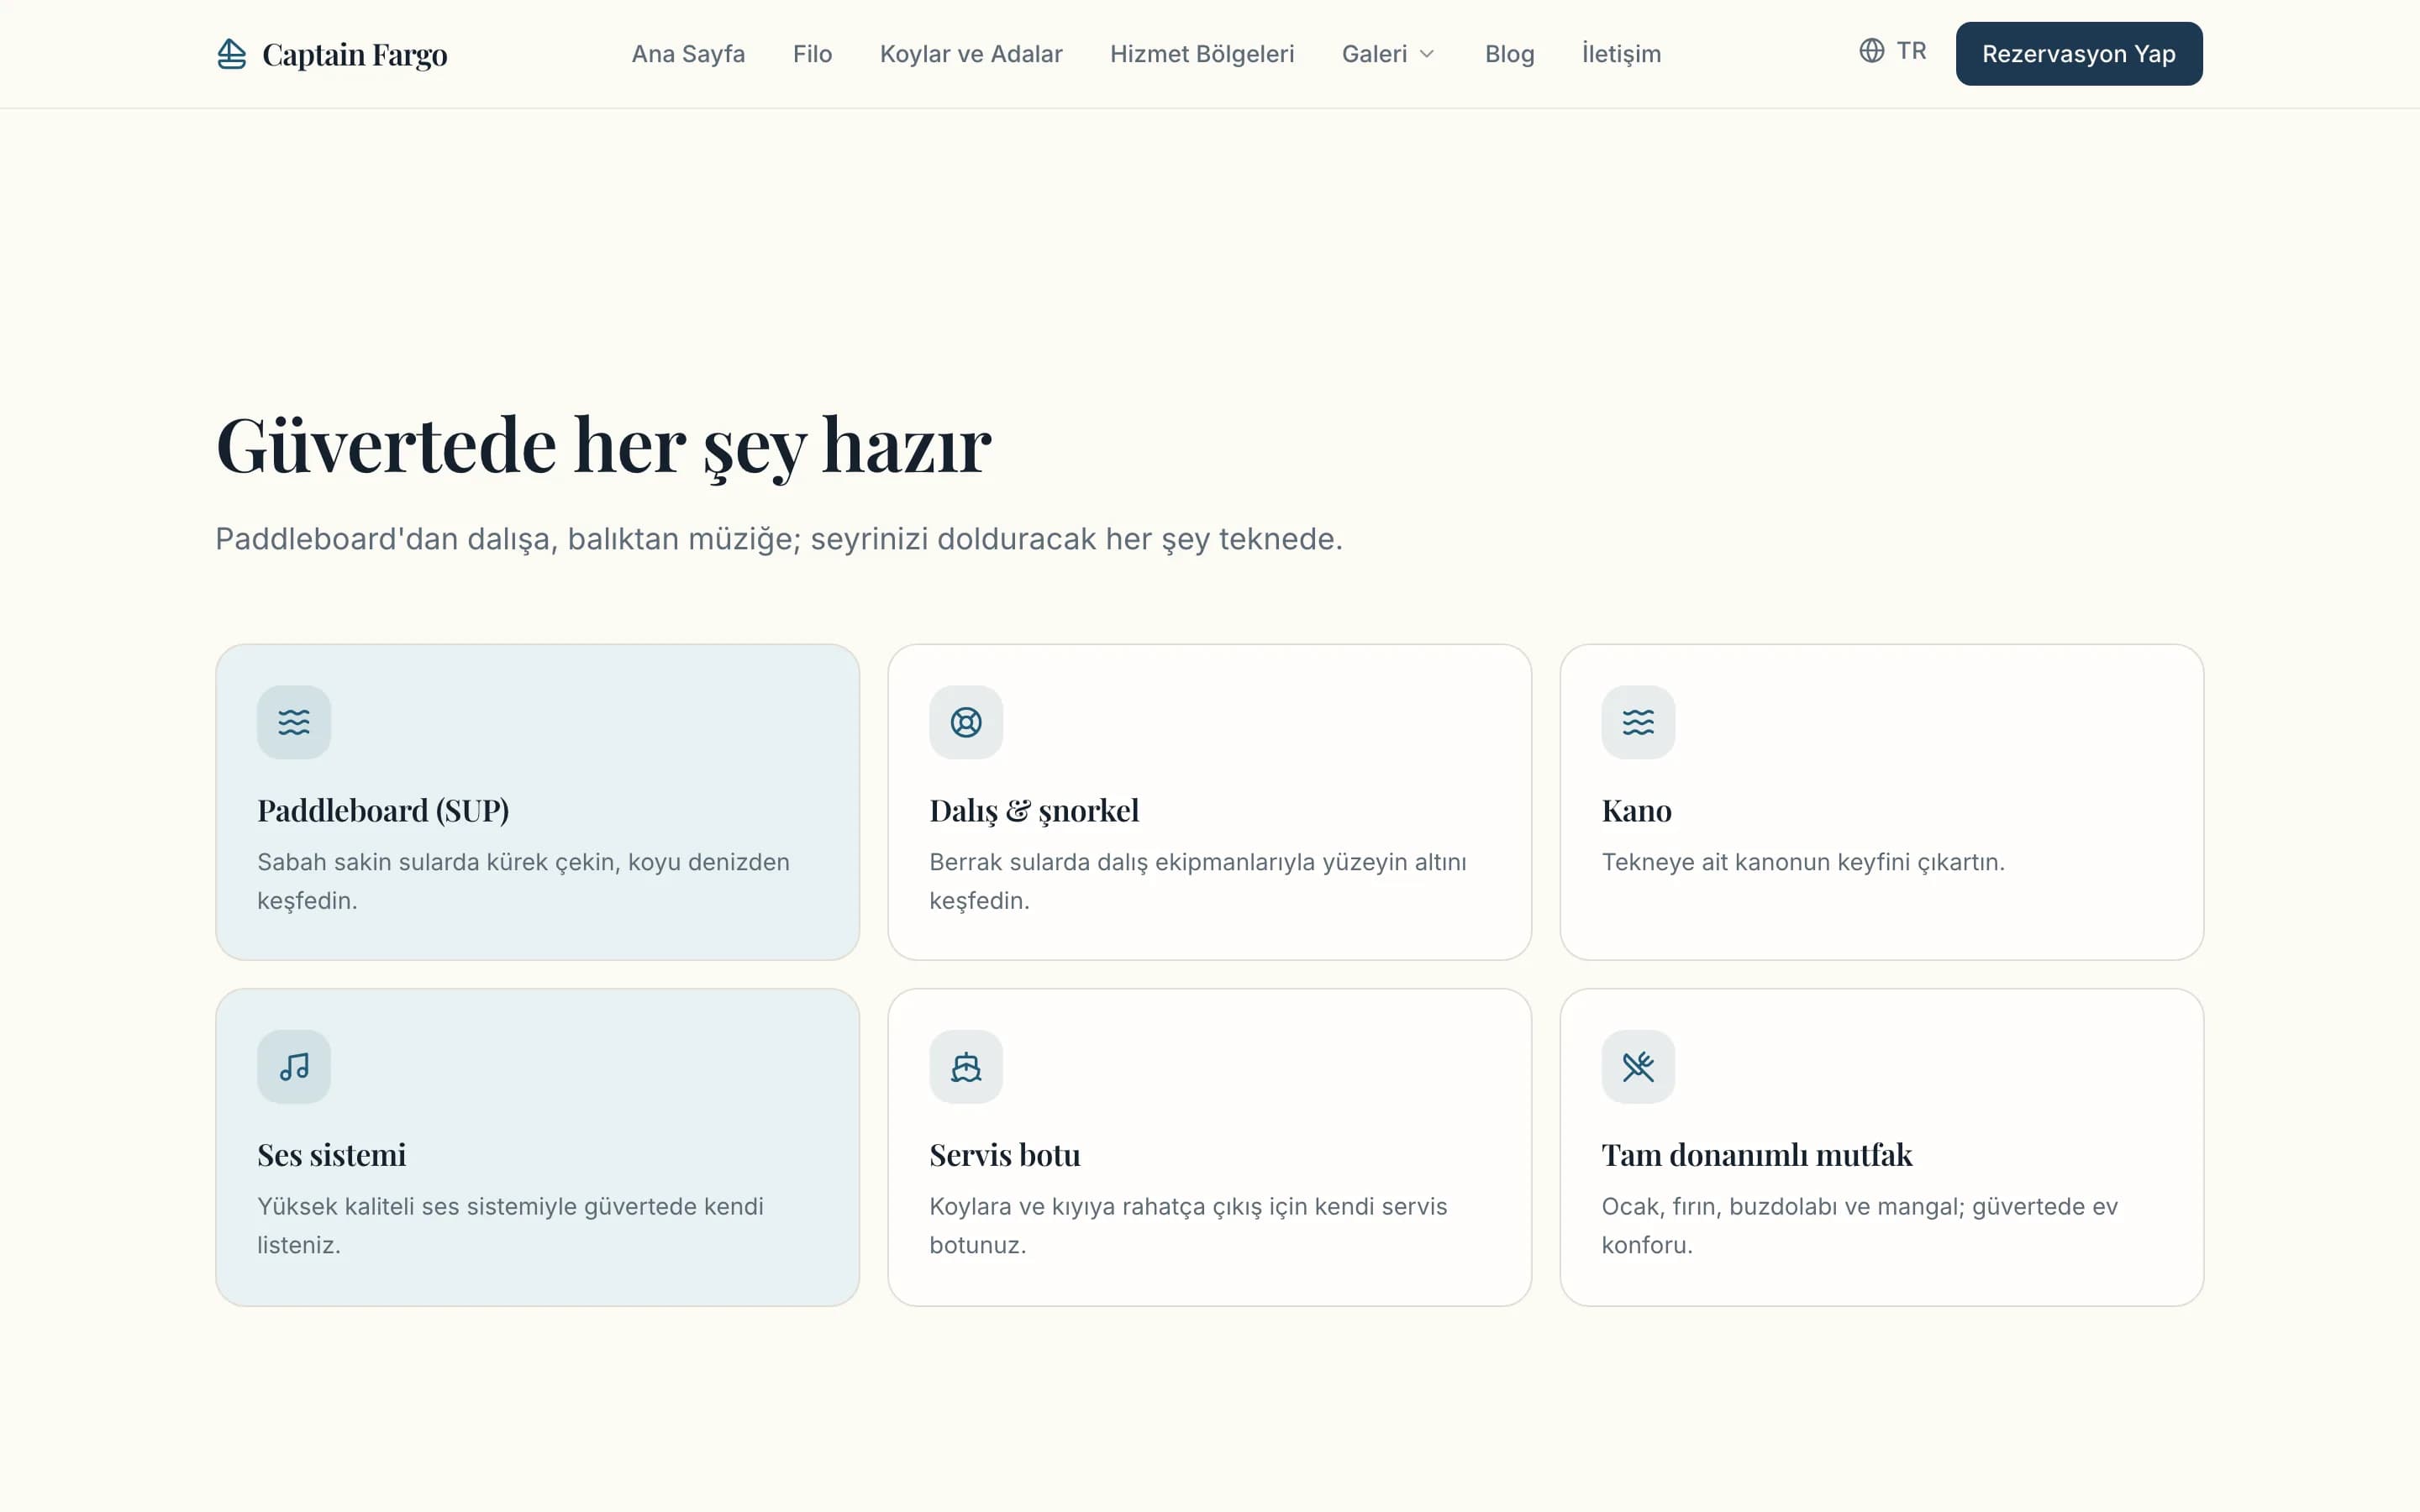Expand the Galeri dropdown chevron
The height and width of the screenshot is (1512, 2420).
click(1427, 54)
